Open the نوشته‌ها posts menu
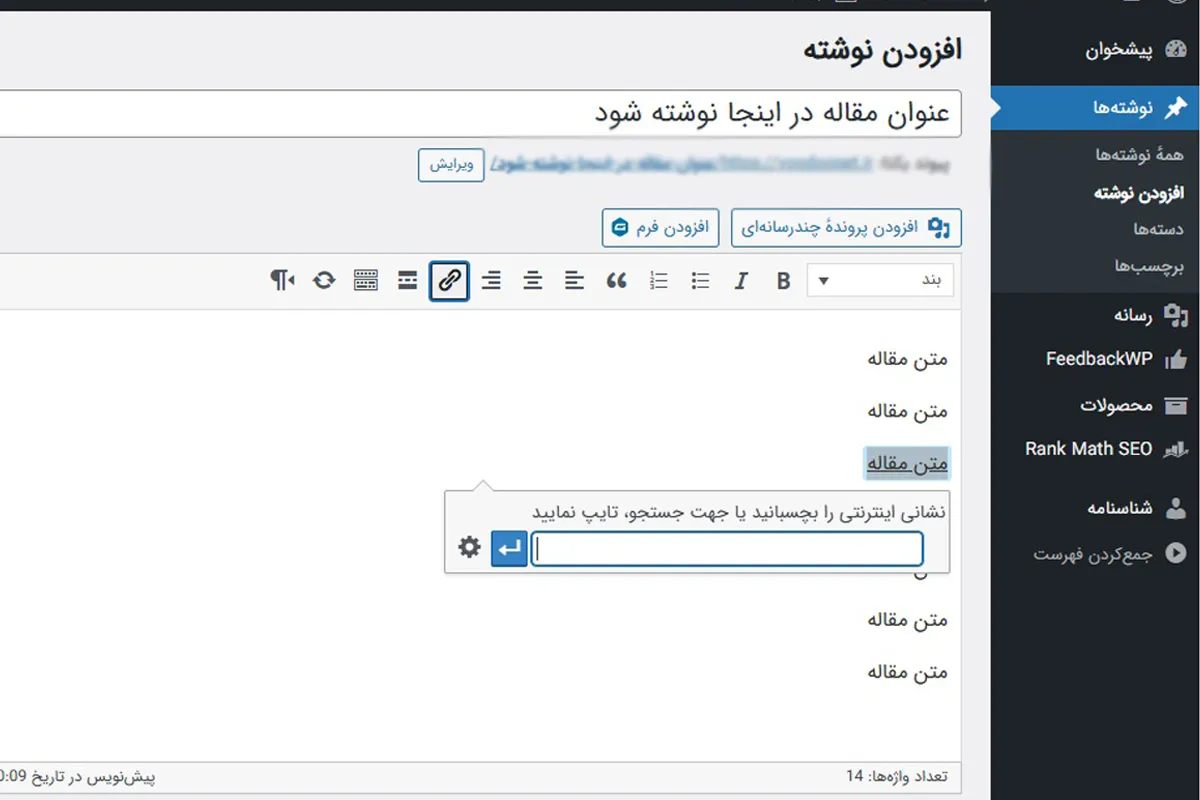 tap(1096, 108)
